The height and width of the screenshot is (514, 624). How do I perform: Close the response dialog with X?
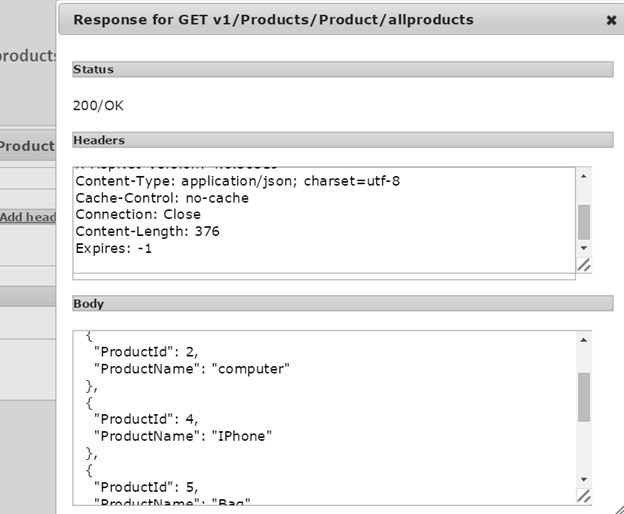pos(611,19)
